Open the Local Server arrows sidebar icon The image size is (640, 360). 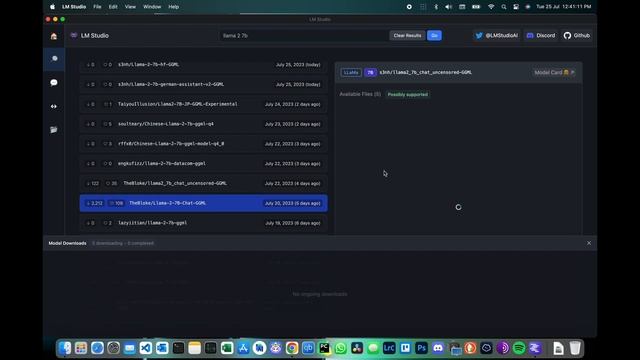pos(53,106)
